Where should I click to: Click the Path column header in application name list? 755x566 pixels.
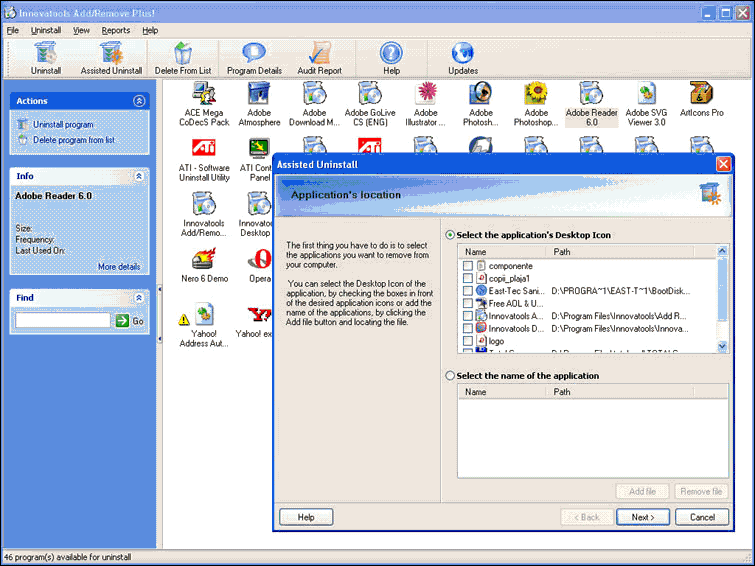[x=620, y=392]
